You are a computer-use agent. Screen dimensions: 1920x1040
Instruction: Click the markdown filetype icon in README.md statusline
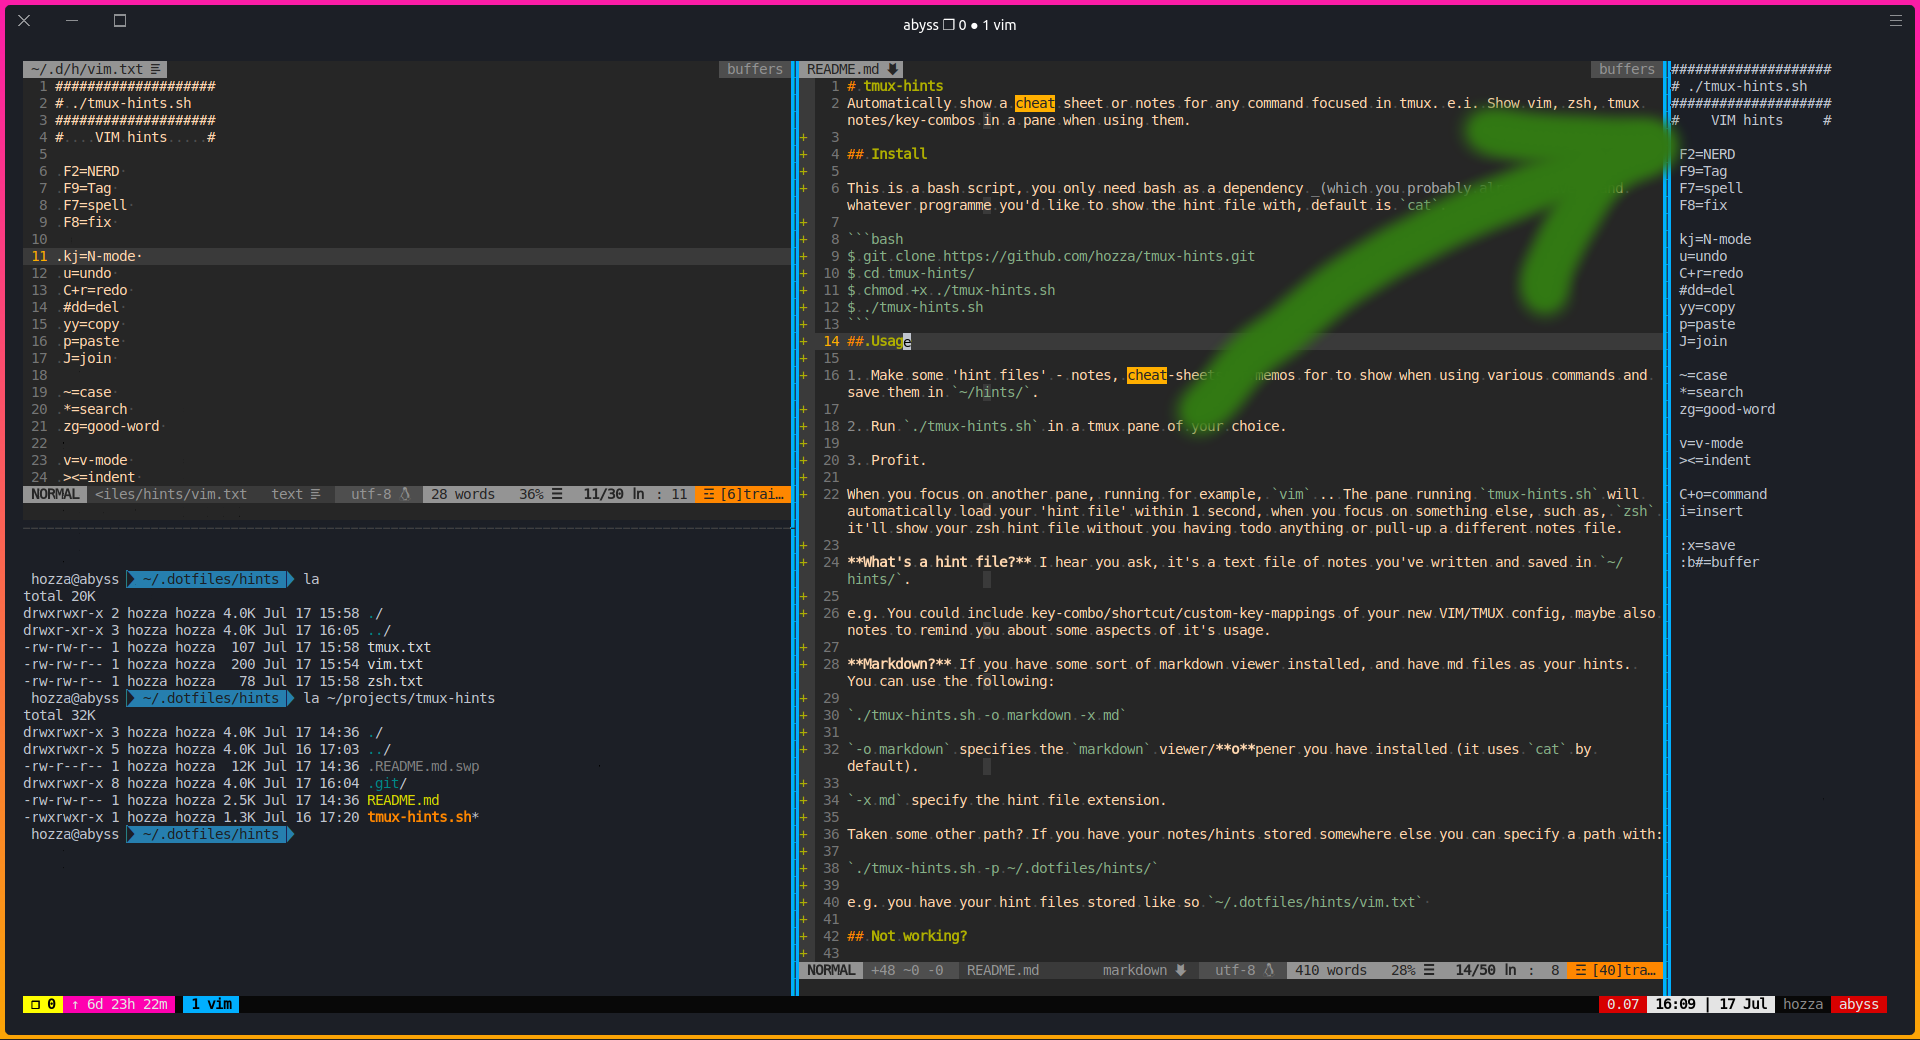(x=1181, y=970)
